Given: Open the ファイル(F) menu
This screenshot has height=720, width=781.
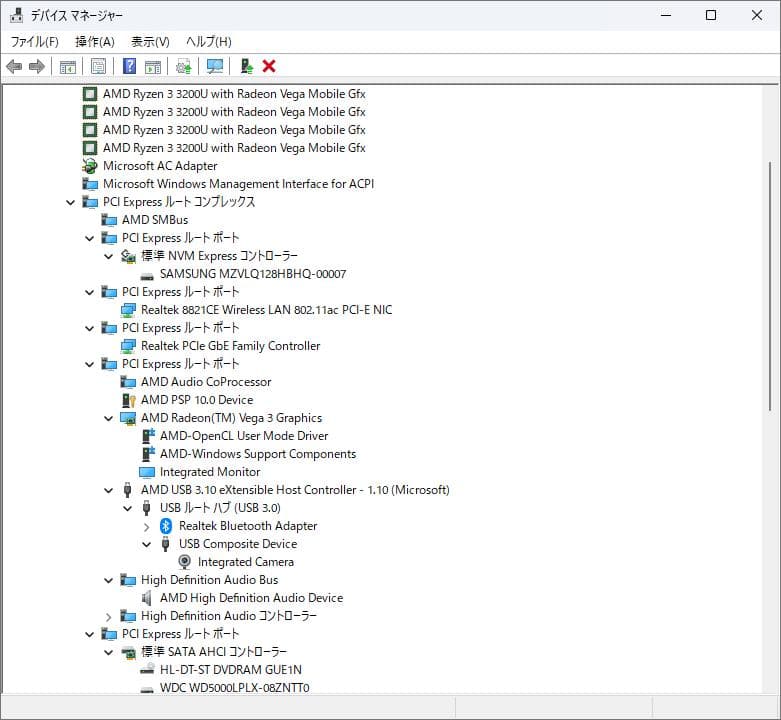Looking at the screenshot, I should [x=35, y=42].
